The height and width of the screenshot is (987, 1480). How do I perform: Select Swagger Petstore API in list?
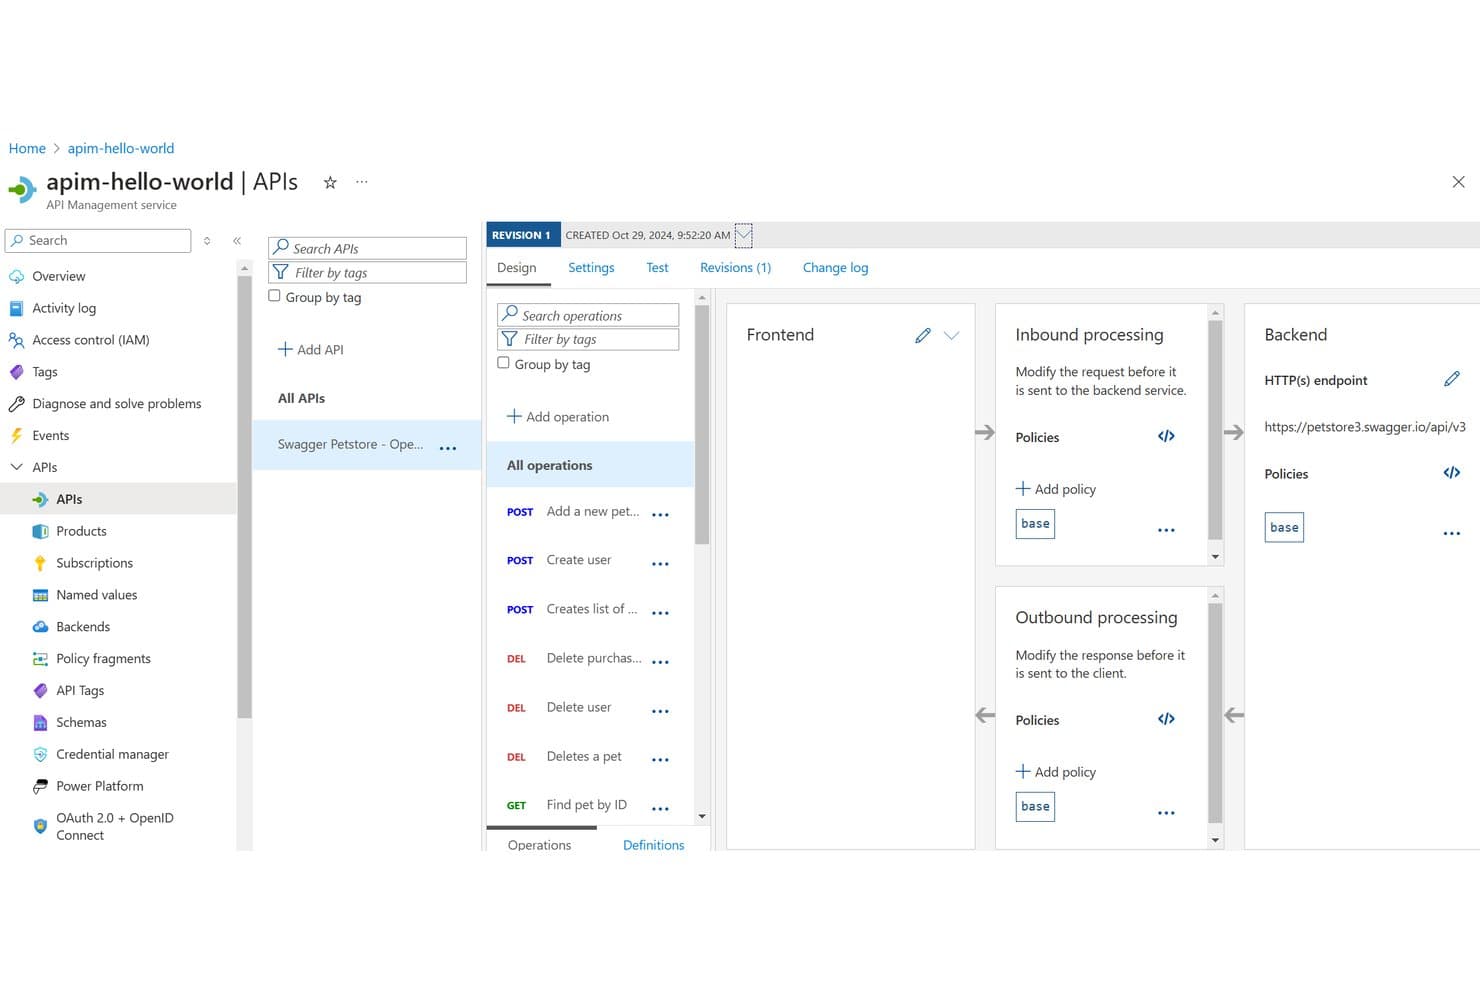pyautogui.click(x=366, y=444)
